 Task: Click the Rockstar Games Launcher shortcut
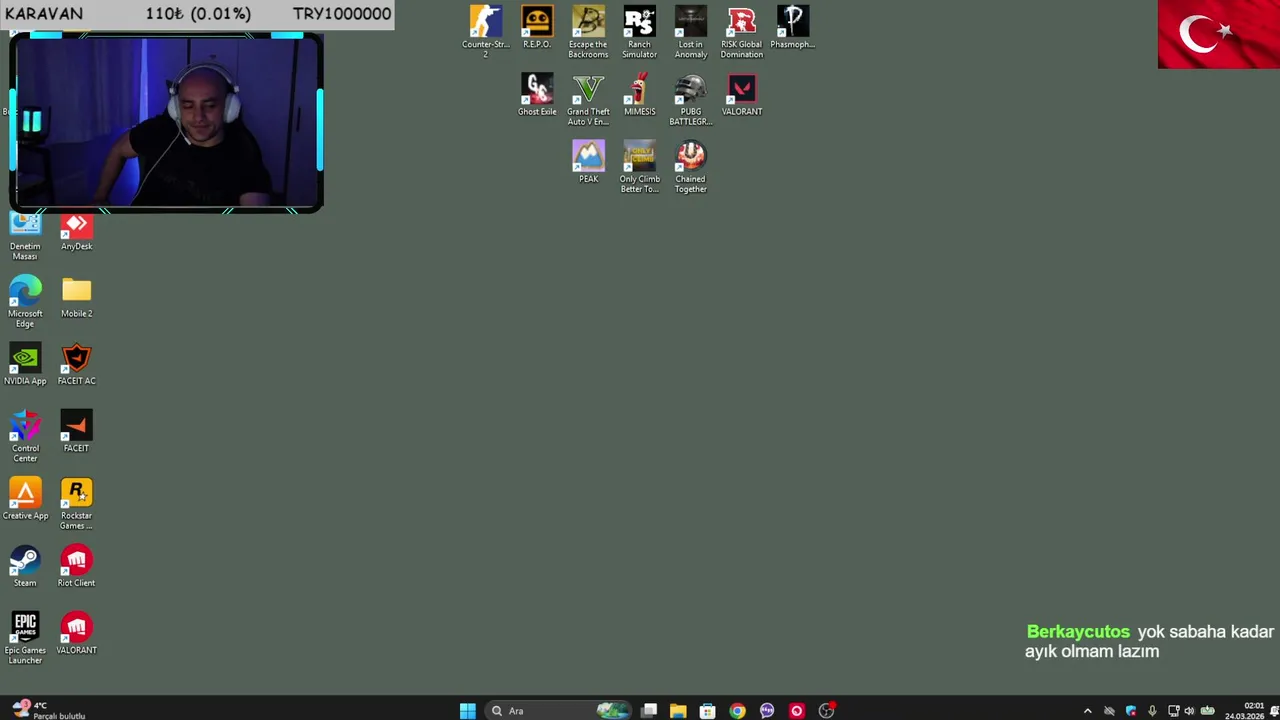pos(76,502)
